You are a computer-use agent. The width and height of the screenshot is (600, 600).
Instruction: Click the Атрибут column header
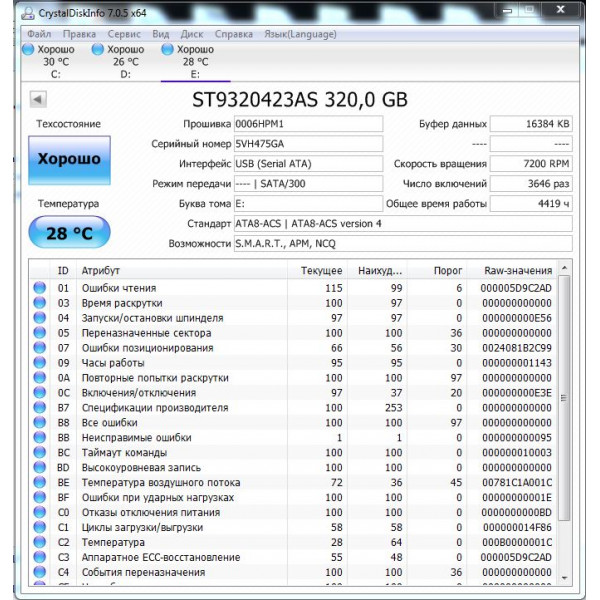coord(182,271)
